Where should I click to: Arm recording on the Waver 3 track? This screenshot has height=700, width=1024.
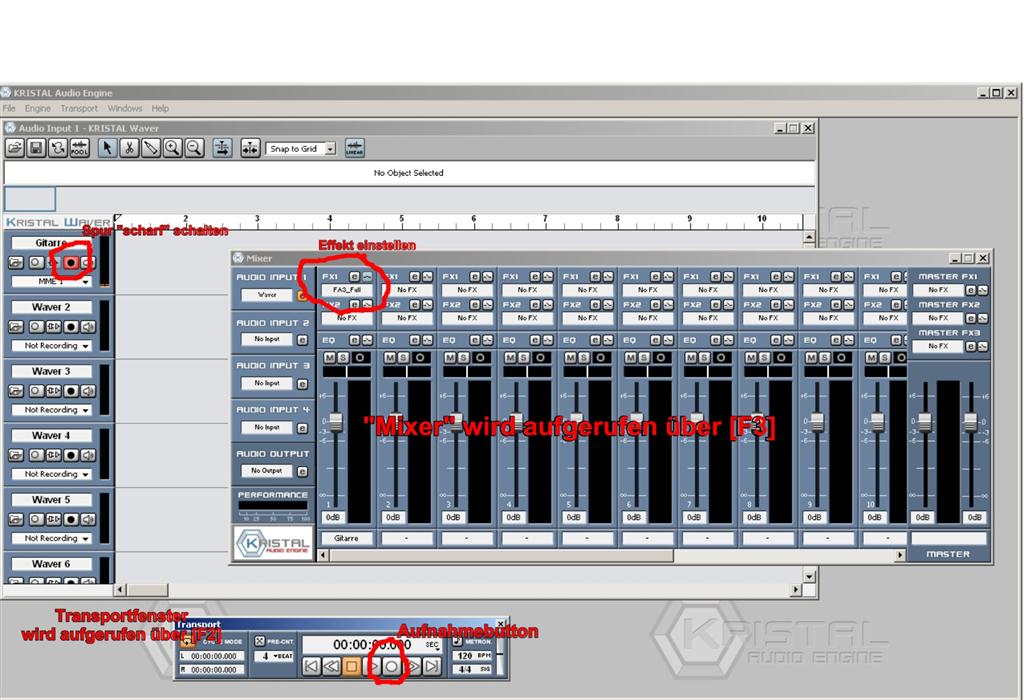[x=71, y=391]
